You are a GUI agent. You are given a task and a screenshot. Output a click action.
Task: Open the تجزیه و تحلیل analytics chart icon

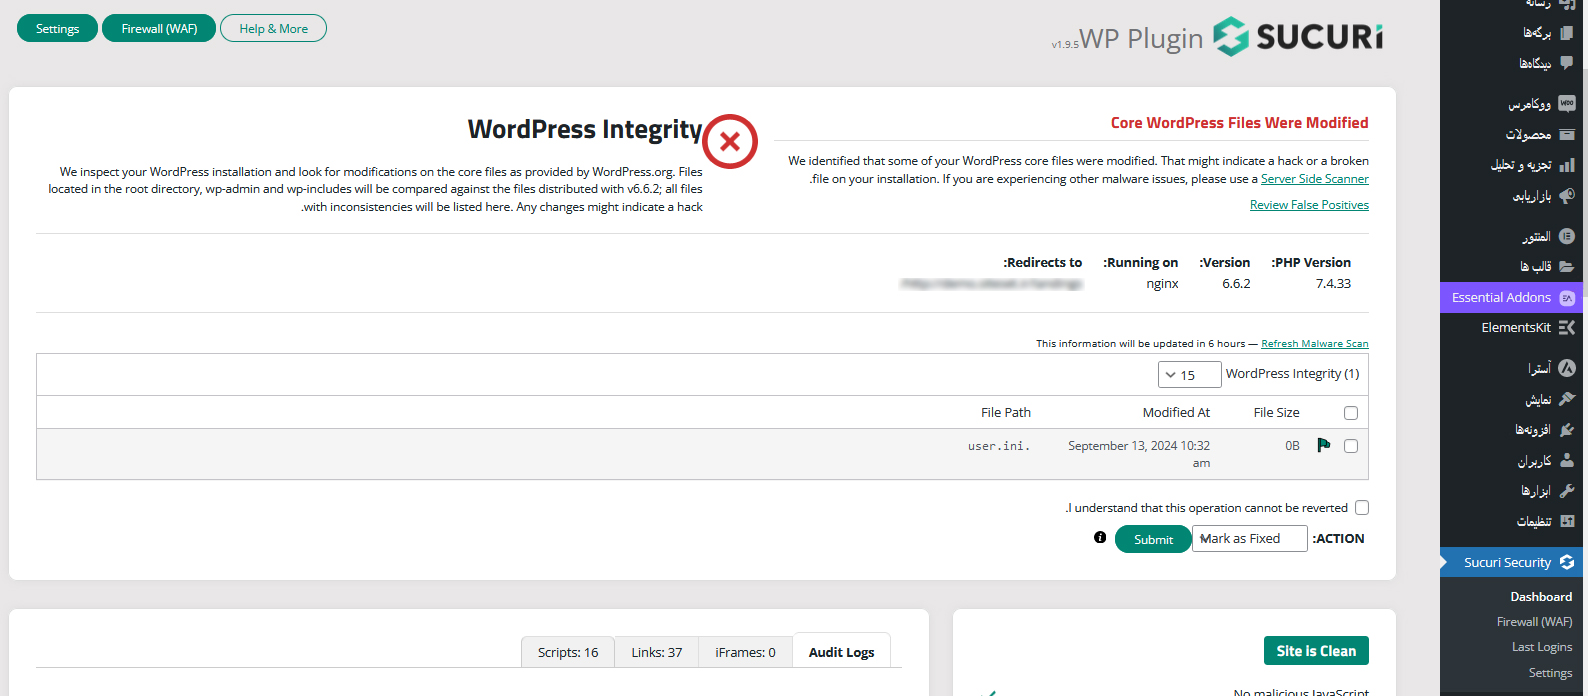tap(1567, 165)
